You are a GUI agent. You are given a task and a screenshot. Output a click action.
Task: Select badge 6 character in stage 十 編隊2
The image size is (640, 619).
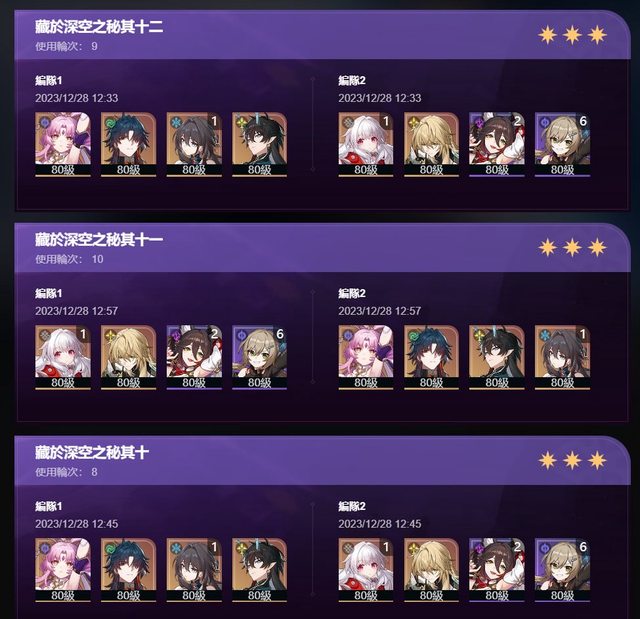coord(562,570)
